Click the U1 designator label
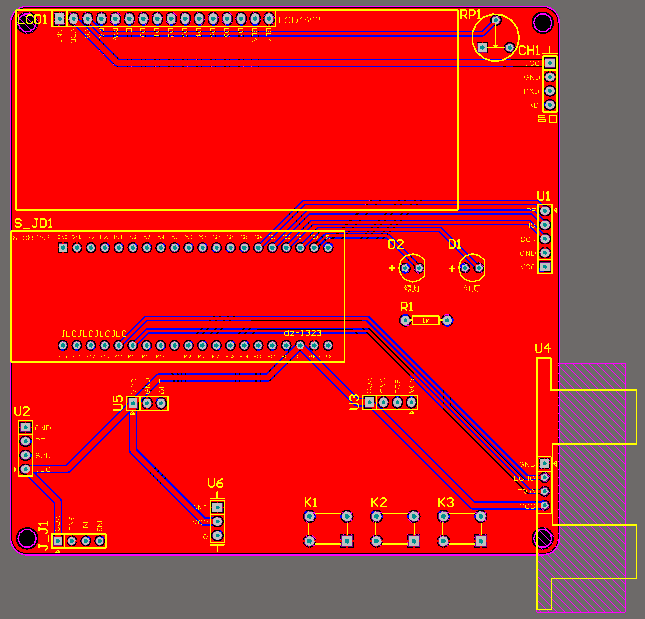 tap(543, 196)
